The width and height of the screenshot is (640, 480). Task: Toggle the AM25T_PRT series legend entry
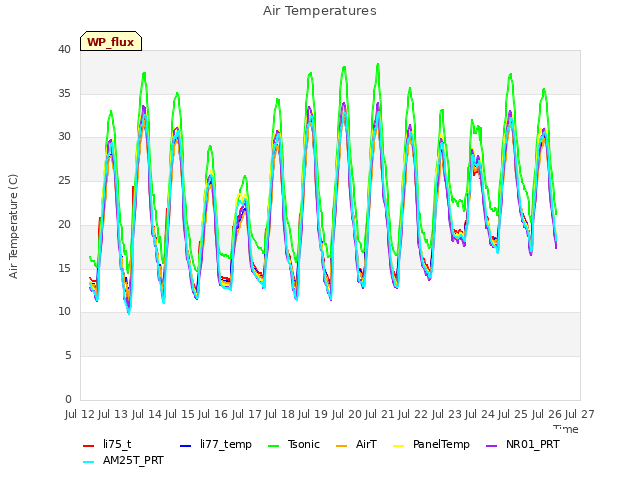pyautogui.click(x=123, y=460)
